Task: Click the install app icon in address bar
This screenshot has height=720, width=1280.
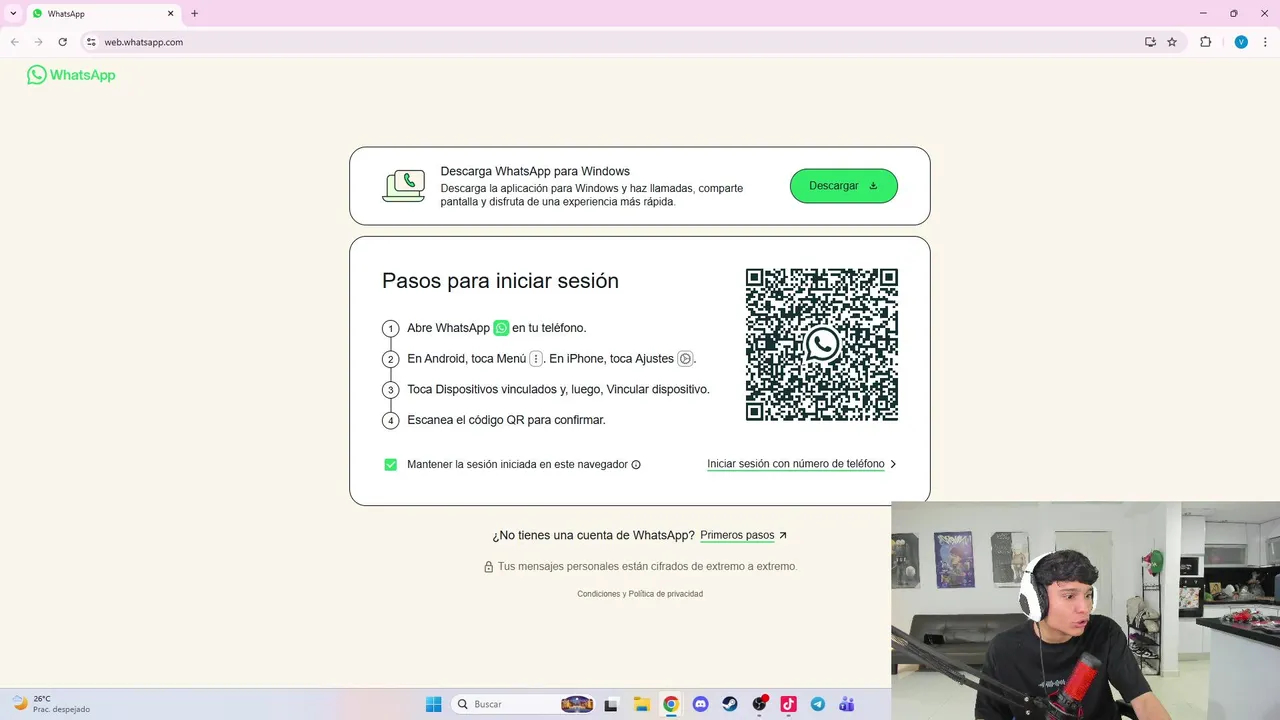Action: pos(1150,42)
